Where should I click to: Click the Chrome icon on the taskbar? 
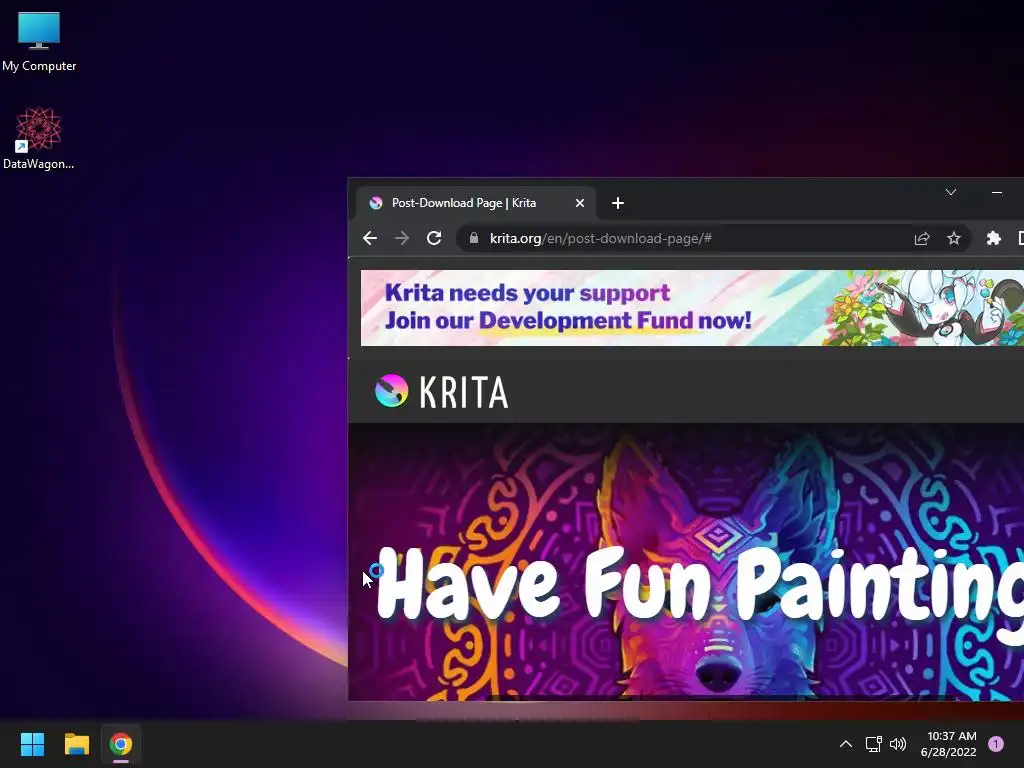pos(121,744)
